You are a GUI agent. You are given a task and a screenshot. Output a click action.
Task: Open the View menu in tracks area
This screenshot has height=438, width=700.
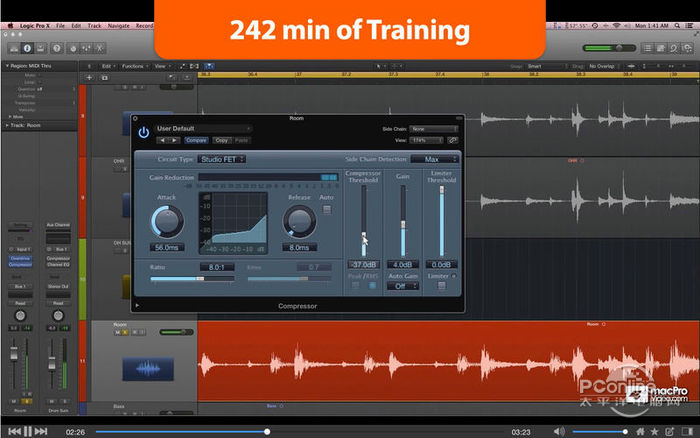click(162, 66)
